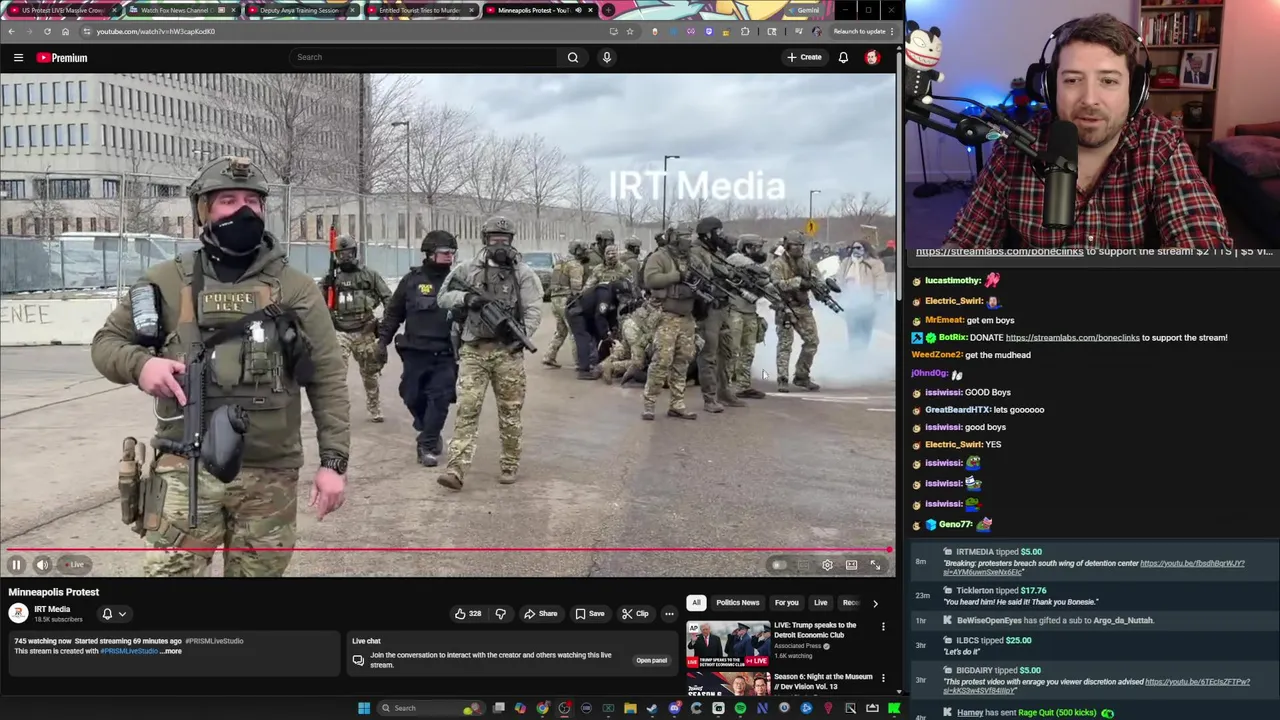Open Trump Detroit Economic Club live thumbnail
This screenshot has height=720, width=1280.
(728, 644)
